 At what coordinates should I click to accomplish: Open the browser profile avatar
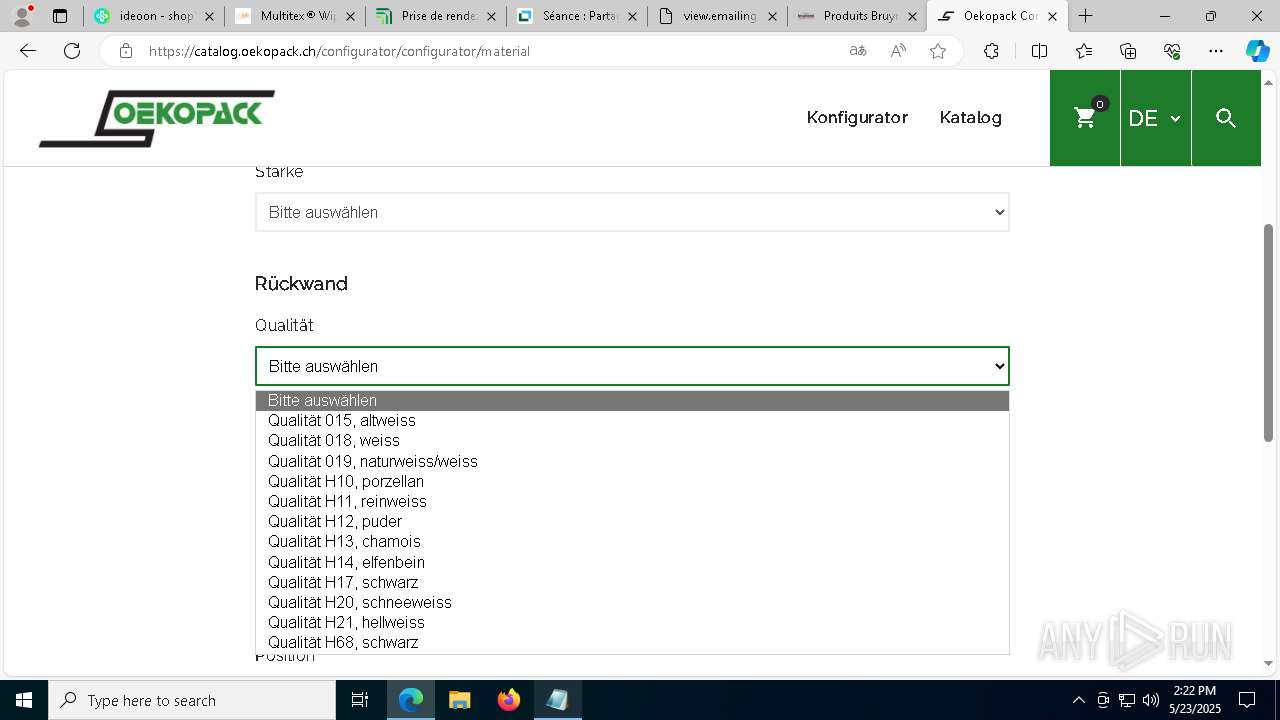coord(22,16)
